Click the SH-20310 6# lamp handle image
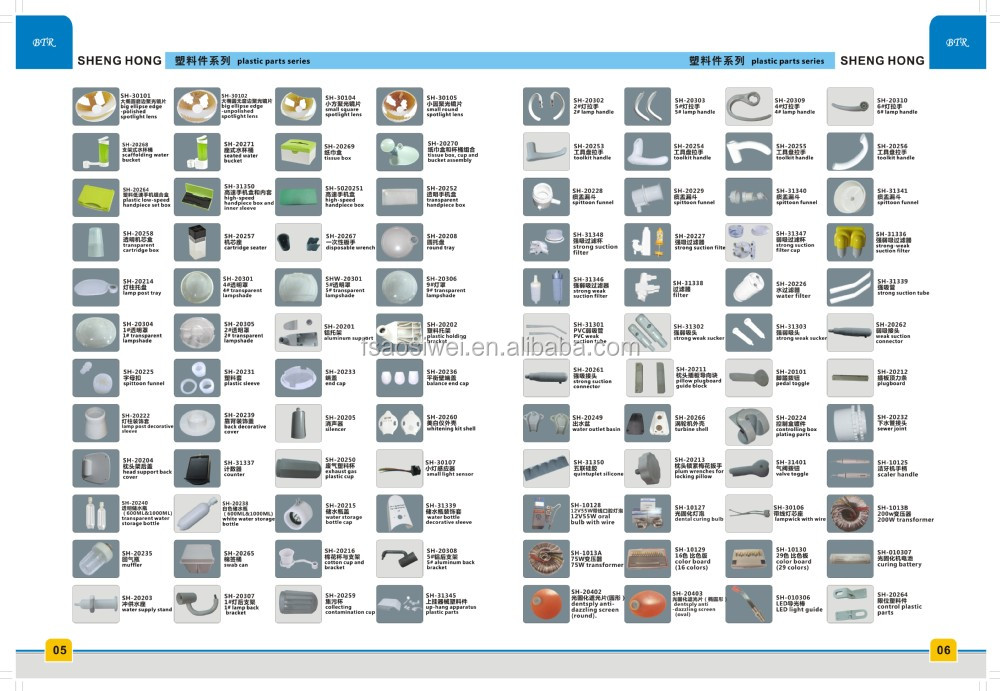 click(850, 106)
